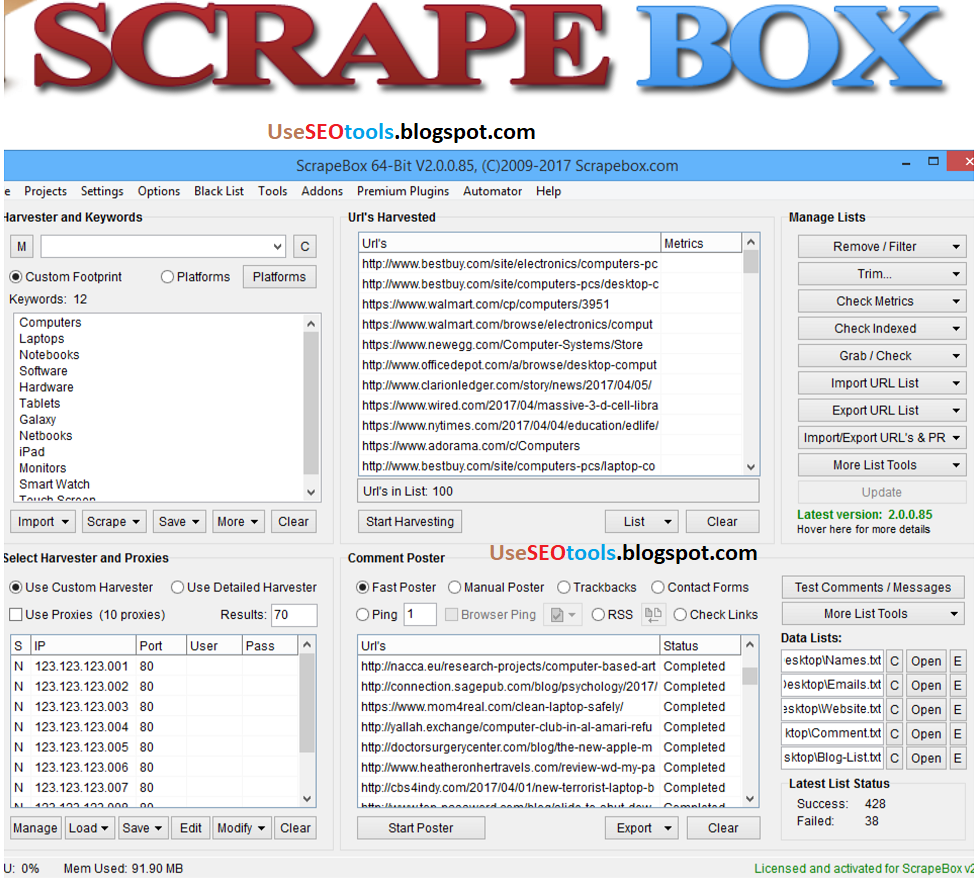Expand the Import URL List dropdown

[x=882, y=383]
